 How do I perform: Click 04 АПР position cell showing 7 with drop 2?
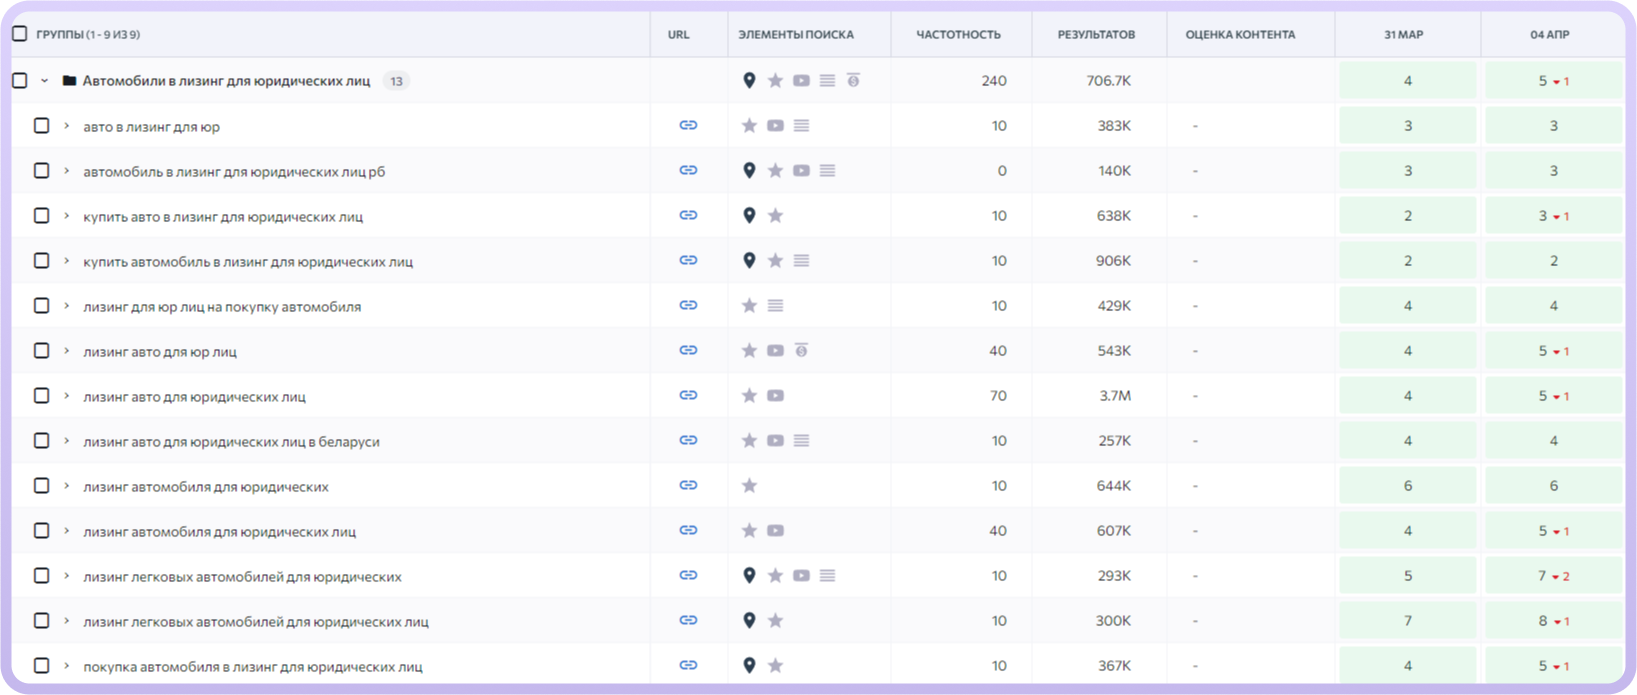point(1553,576)
